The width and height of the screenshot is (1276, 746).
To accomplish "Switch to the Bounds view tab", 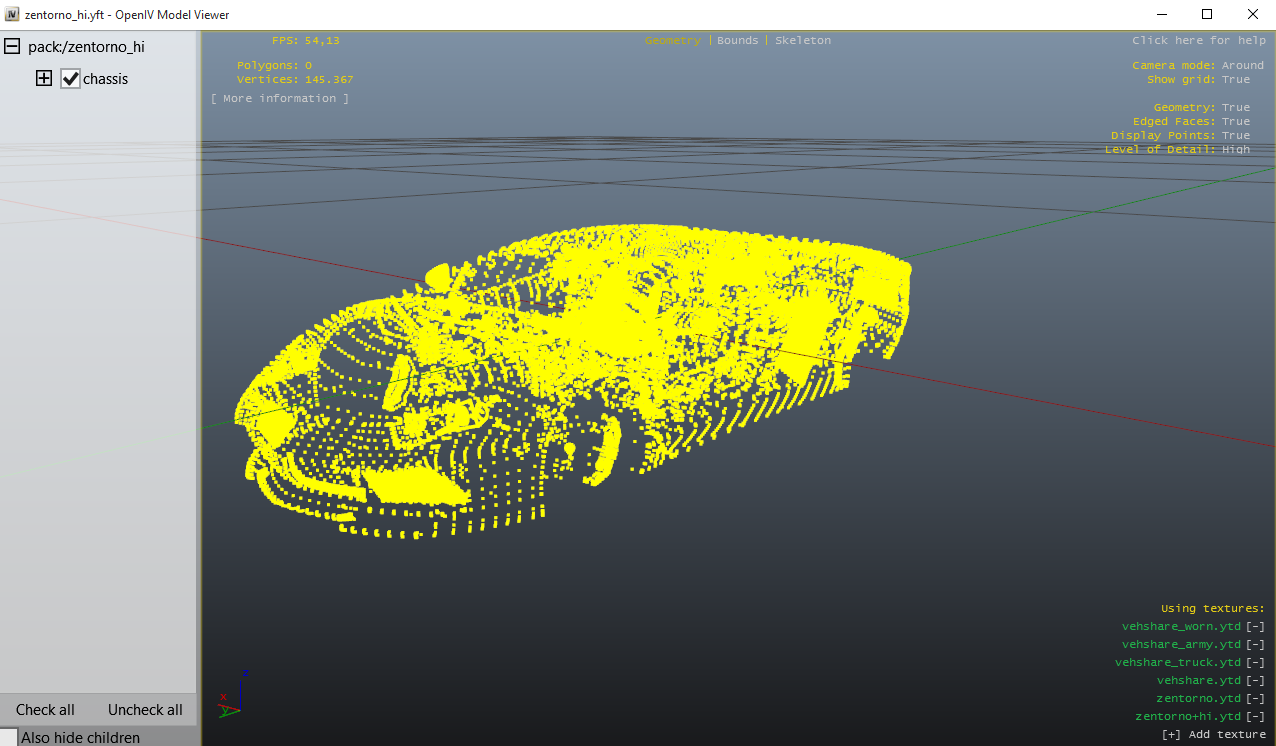I will point(737,40).
